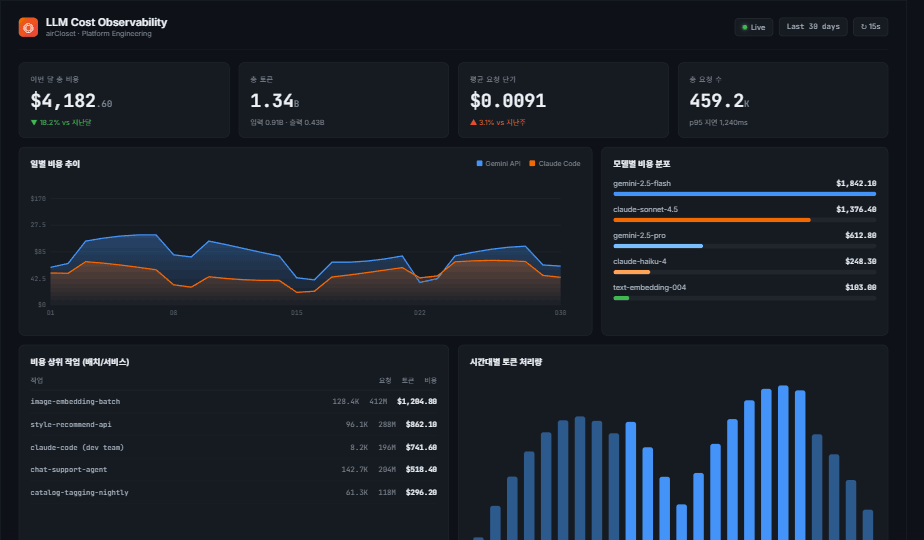Click the 15s auto-refresh button
The height and width of the screenshot is (540, 924).
(x=870, y=27)
